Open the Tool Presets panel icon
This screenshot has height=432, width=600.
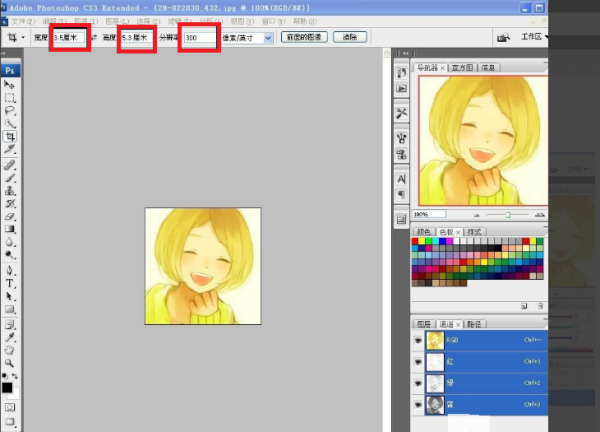point(401,113)
